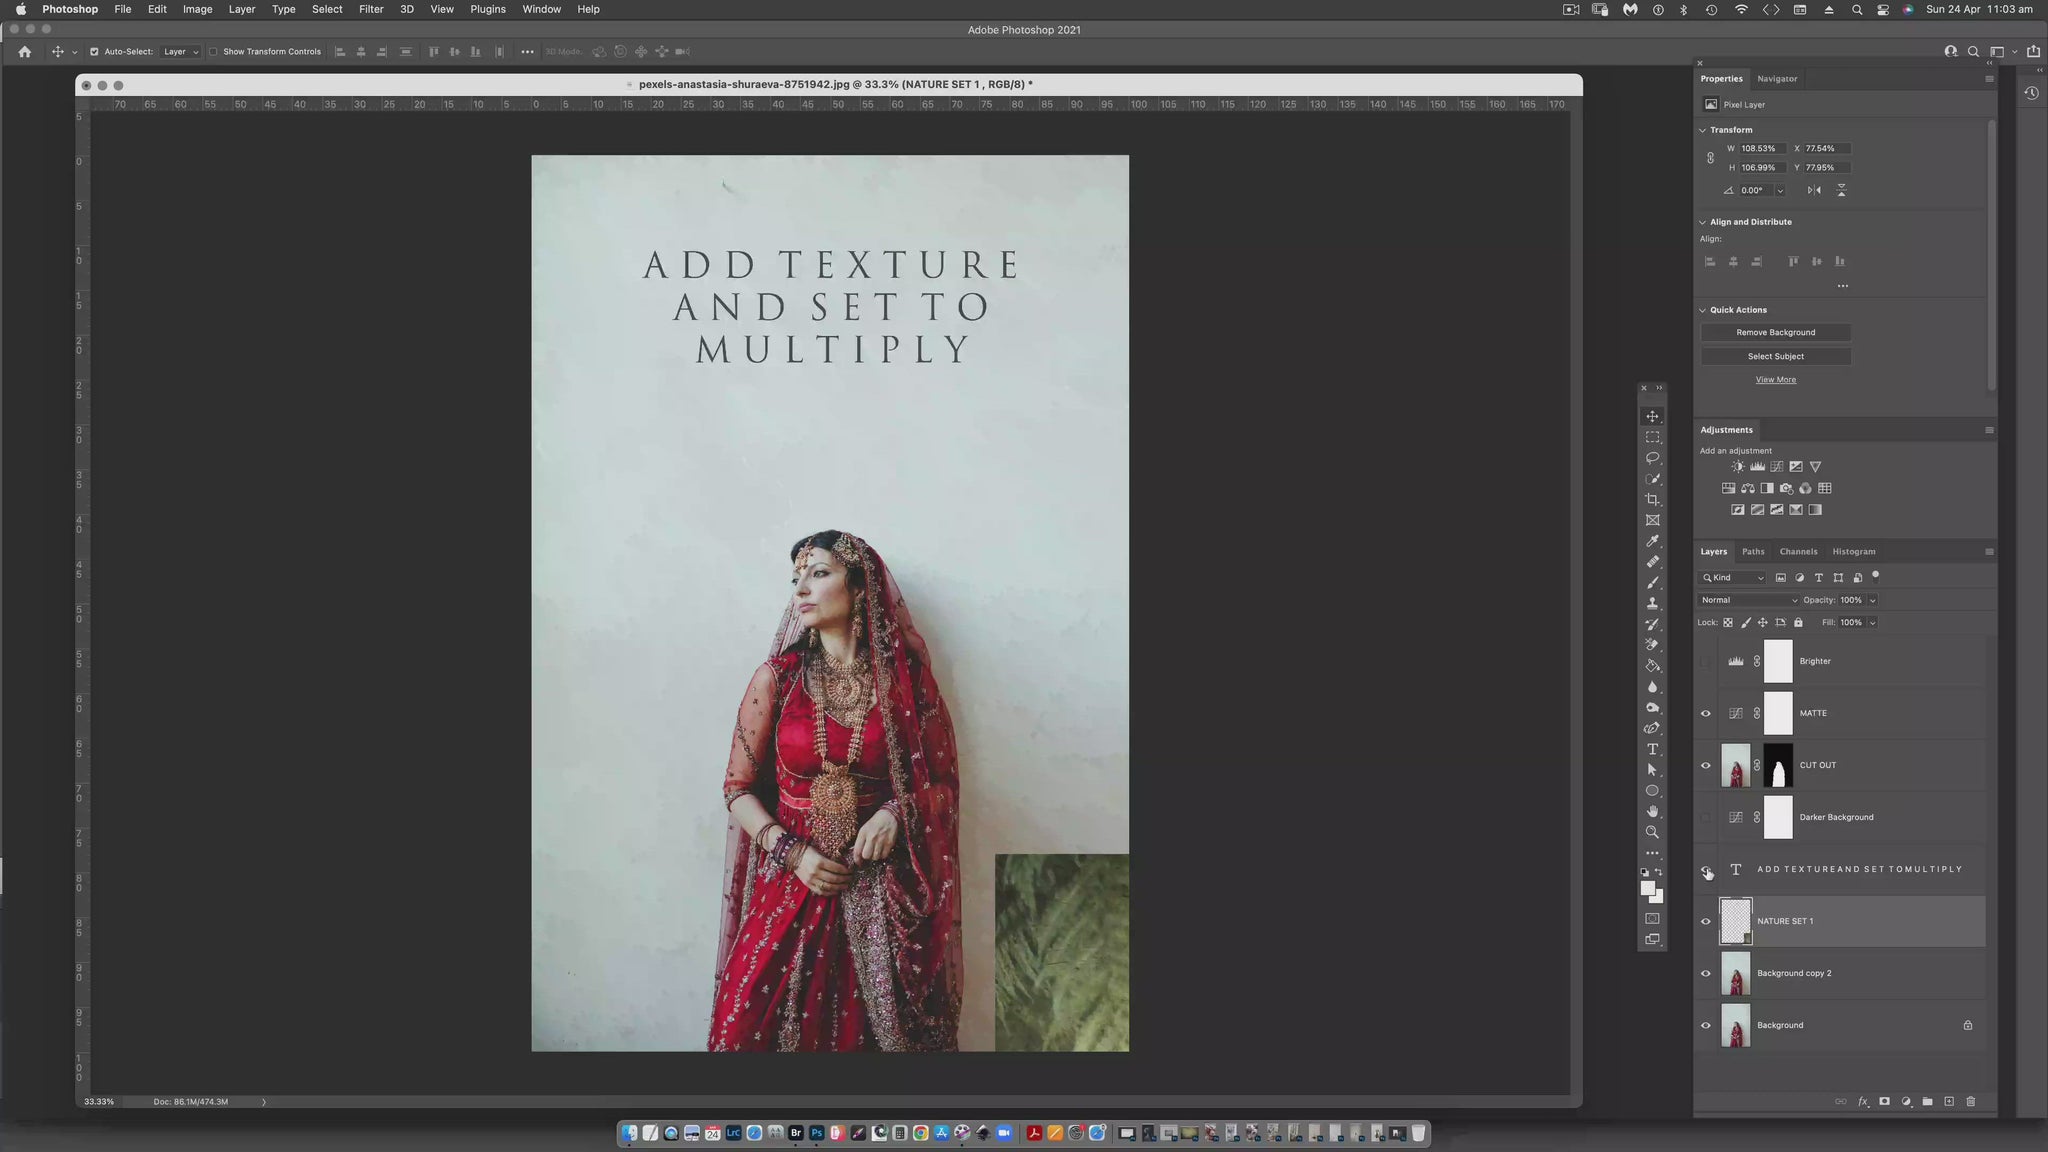
Task: Select the Move tool in toolbox
Action: 1652,417
